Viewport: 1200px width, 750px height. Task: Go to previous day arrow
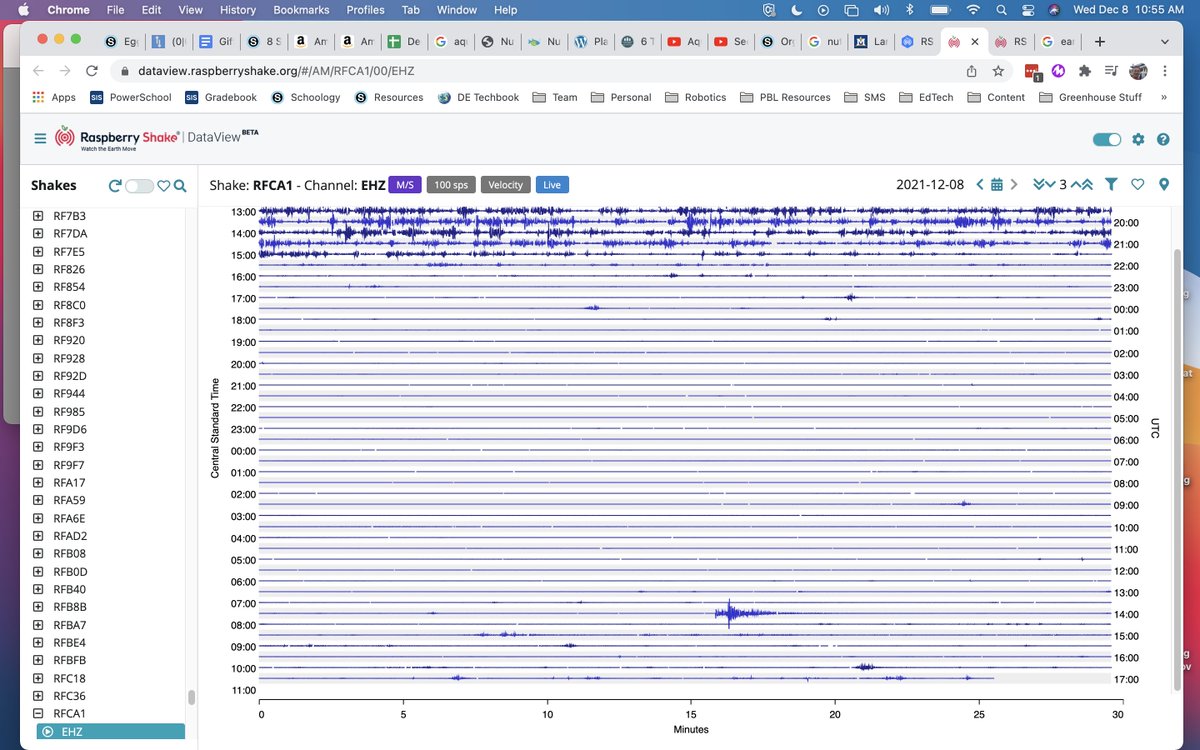click(980, 185)
